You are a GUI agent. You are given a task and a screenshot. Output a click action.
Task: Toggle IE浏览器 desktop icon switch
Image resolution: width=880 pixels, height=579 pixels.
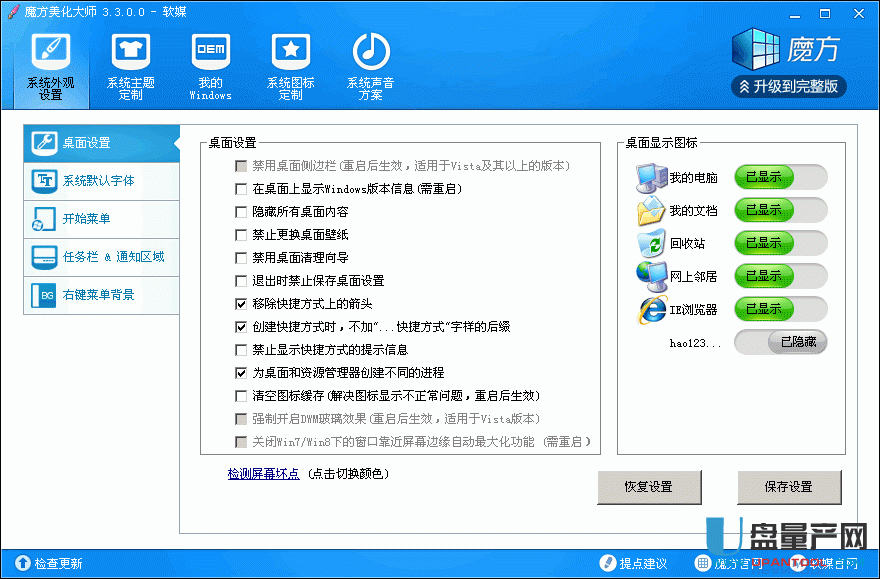pos(781,309)
